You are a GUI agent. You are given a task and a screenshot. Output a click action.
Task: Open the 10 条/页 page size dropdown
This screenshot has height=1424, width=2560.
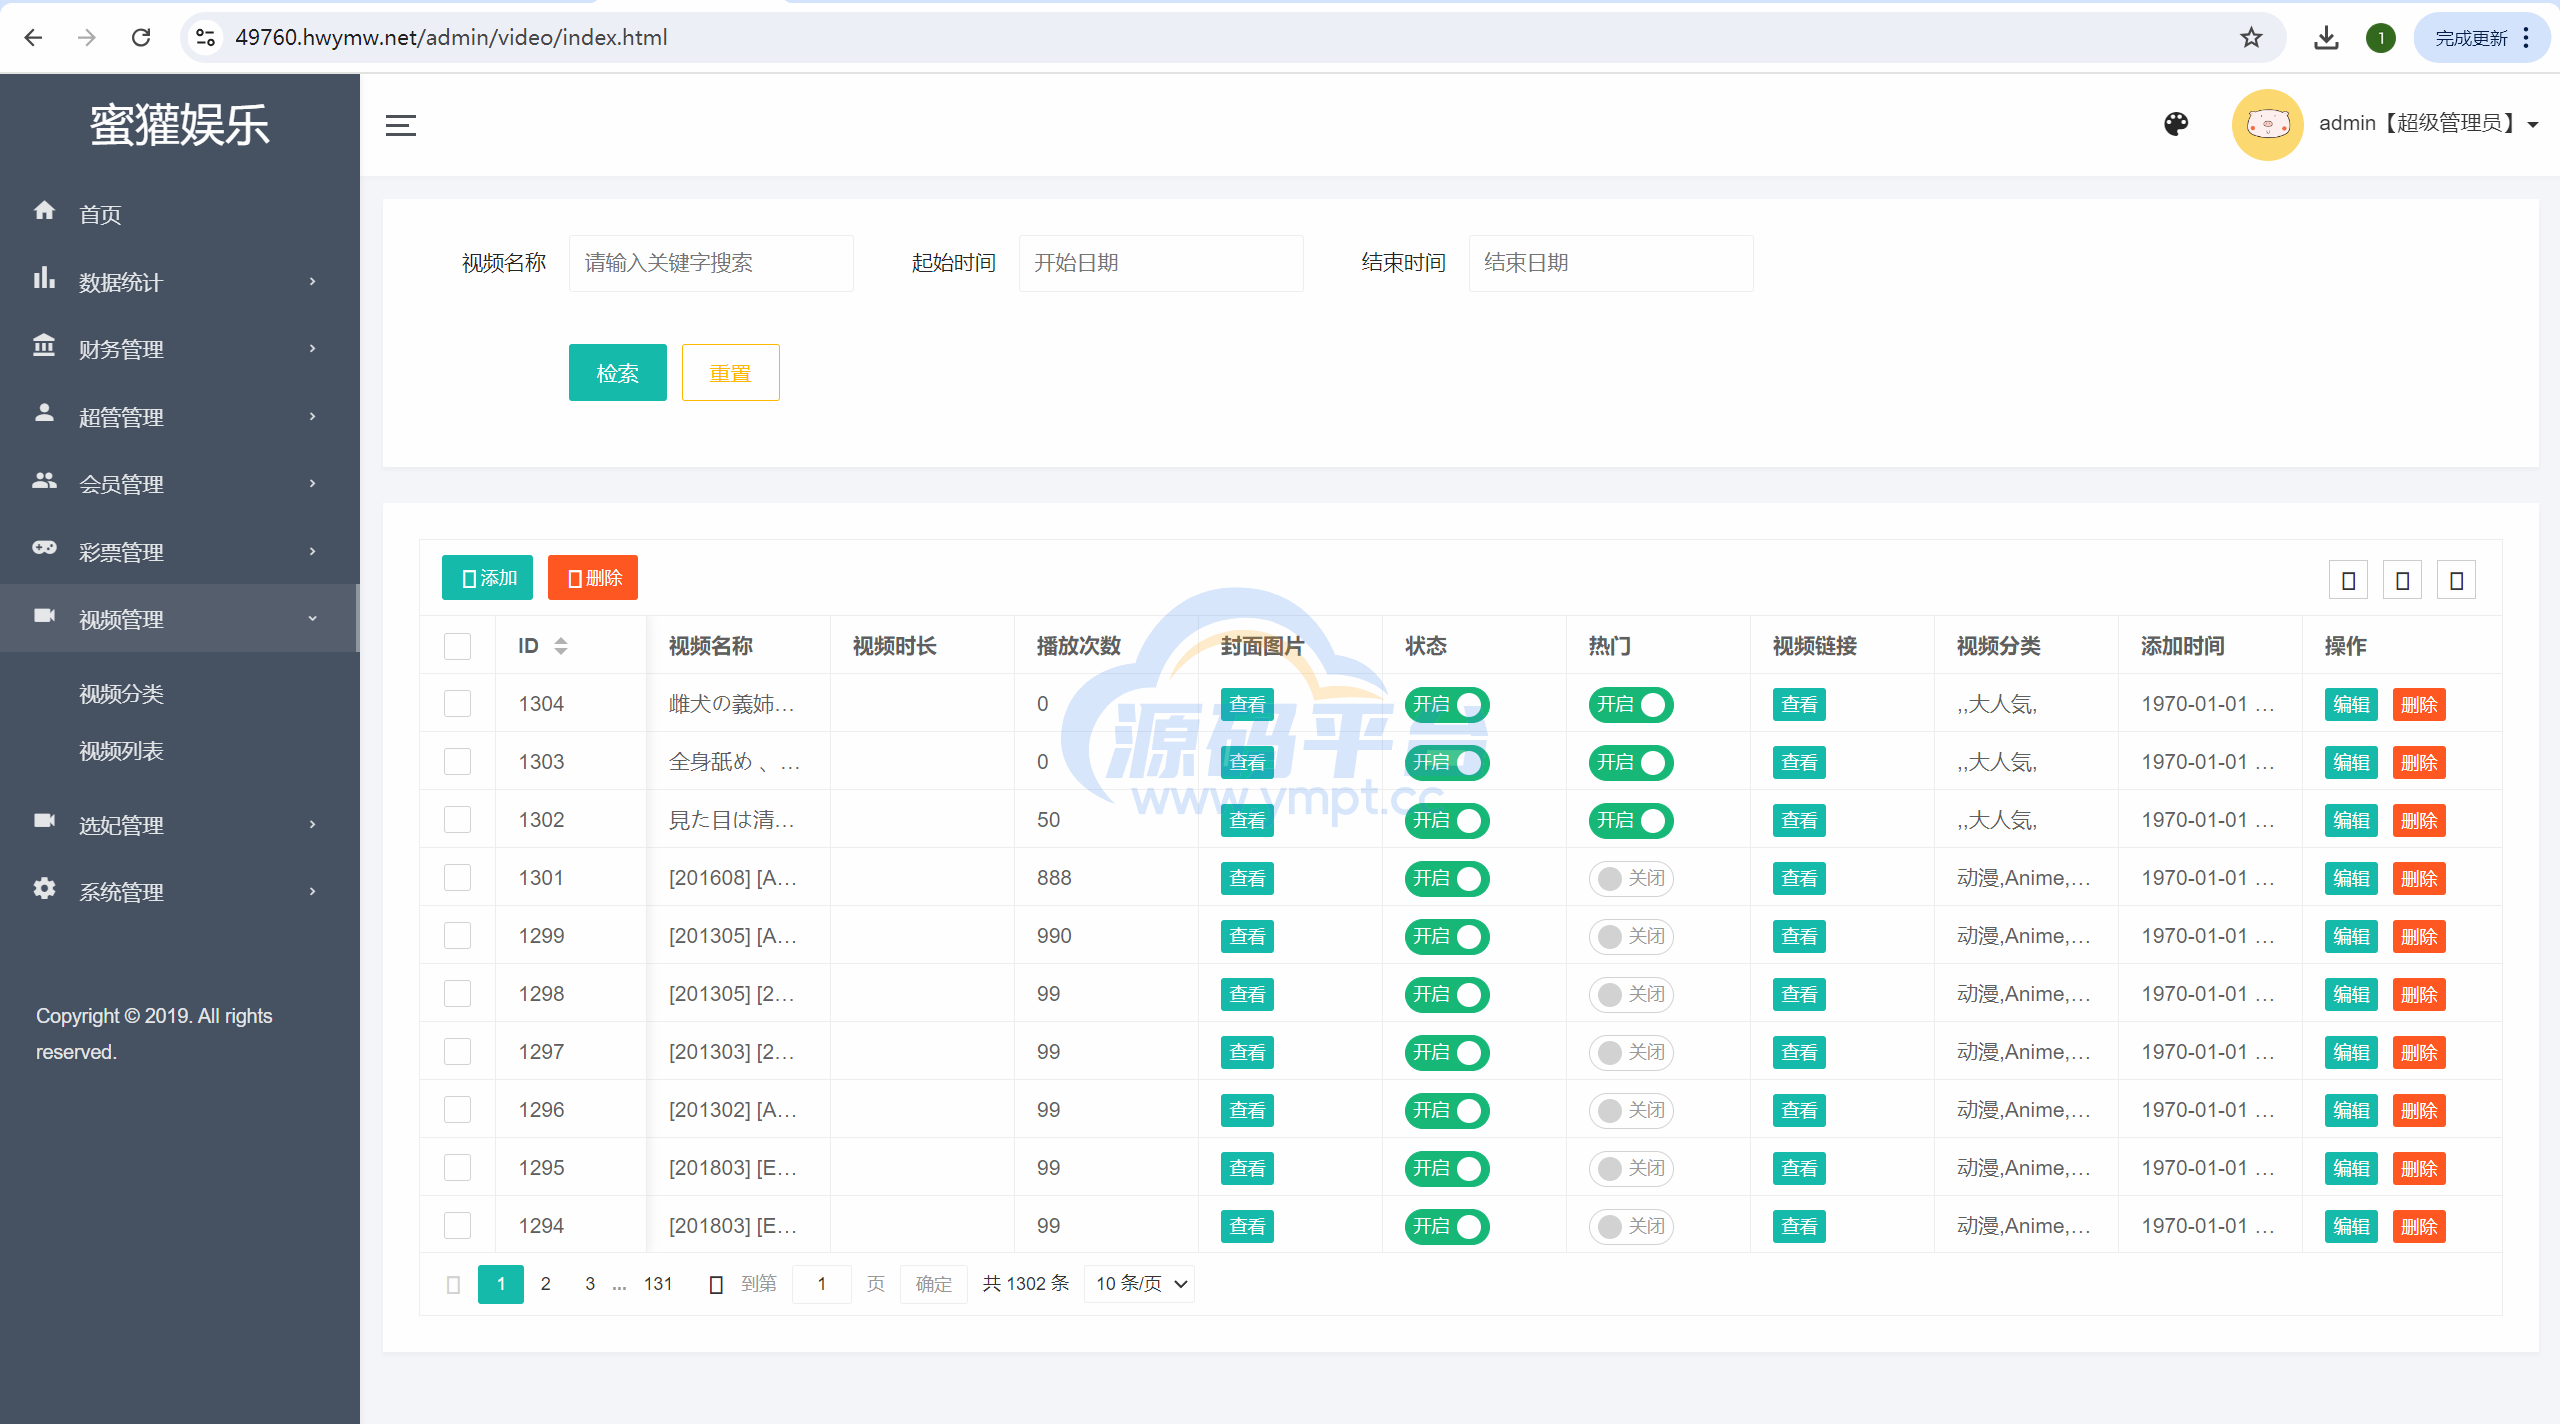pos(1140,1284)
